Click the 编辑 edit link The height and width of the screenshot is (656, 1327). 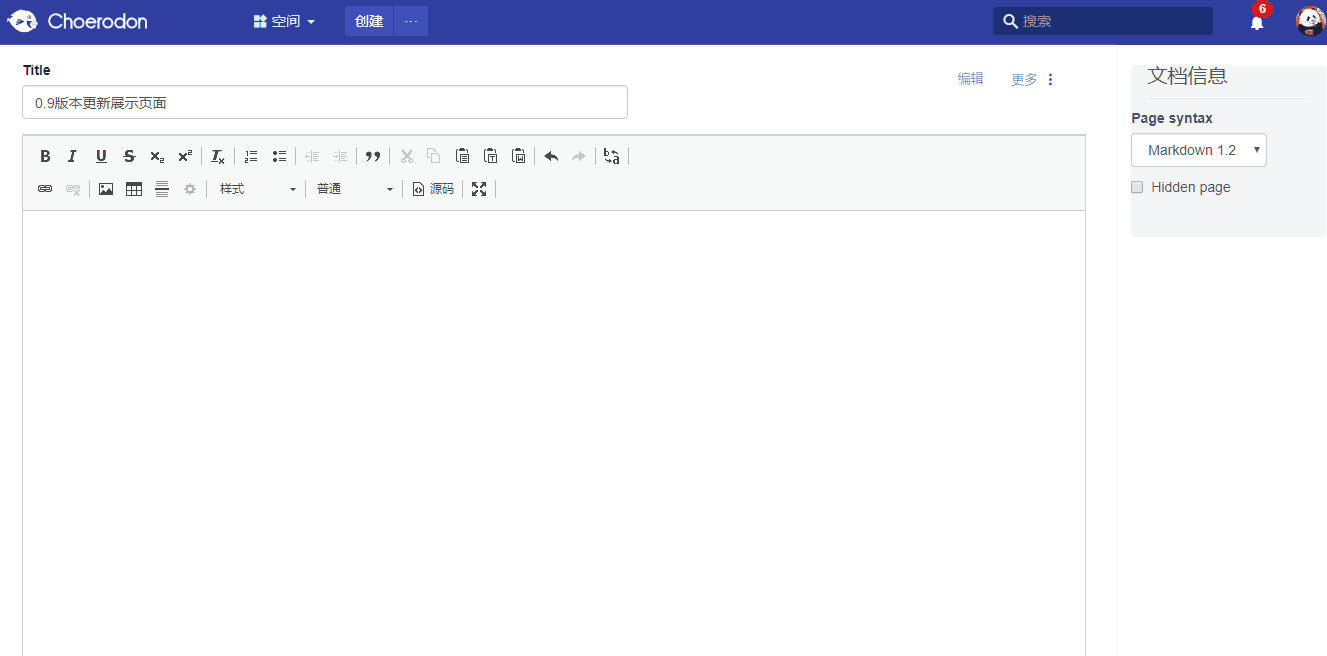pyautogui.click(x=970, y=79)
